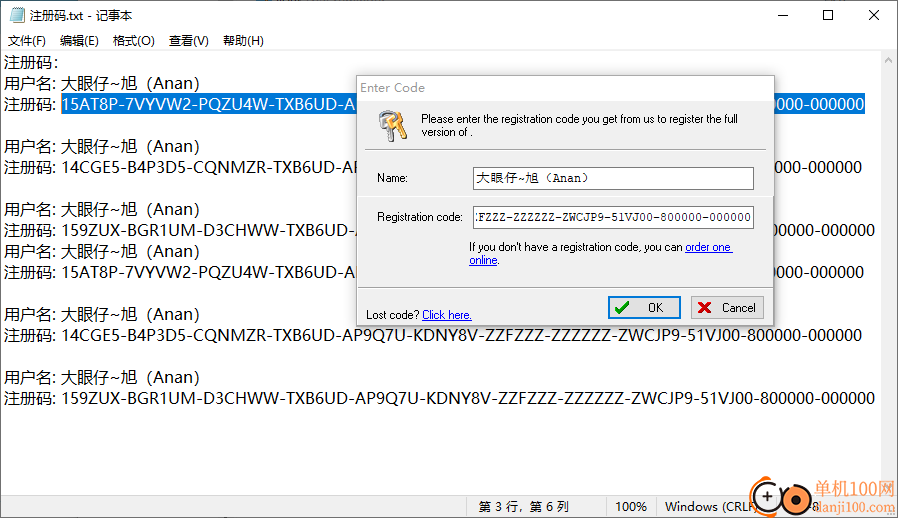
Task: Focus the Name input field
Action: [x=613, y=178]
